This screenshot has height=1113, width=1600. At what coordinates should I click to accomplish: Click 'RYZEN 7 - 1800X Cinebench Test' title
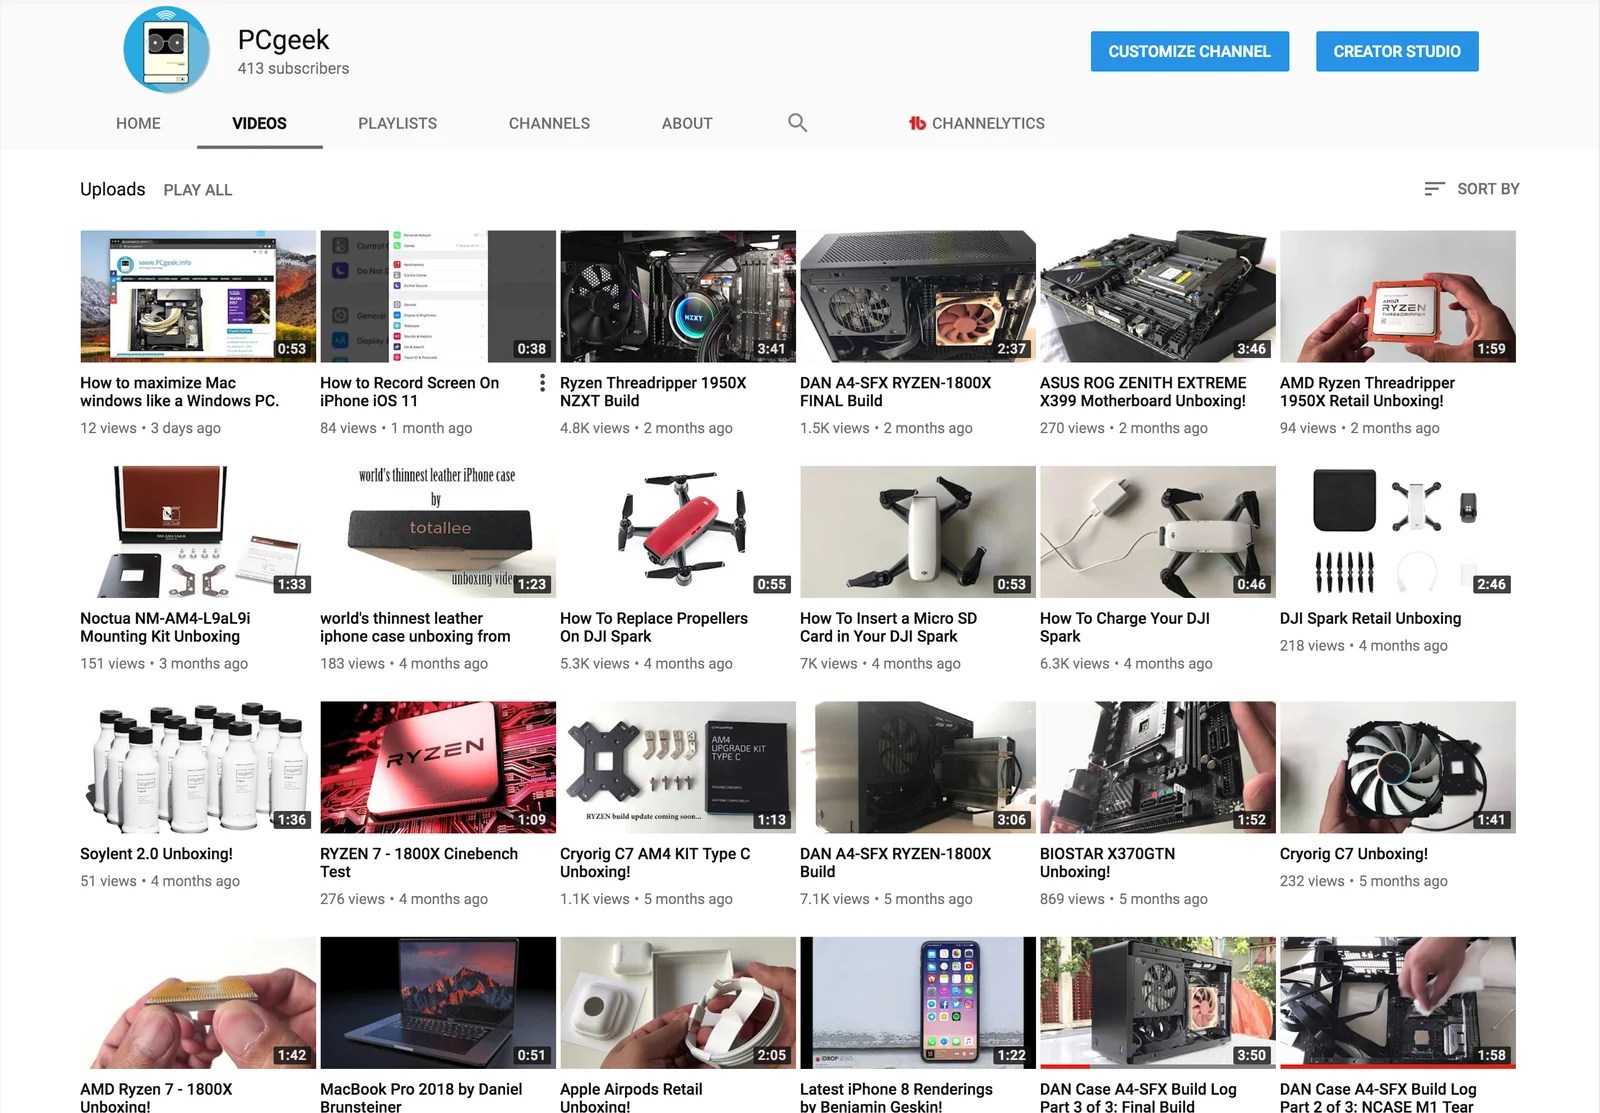coord(419,863)
